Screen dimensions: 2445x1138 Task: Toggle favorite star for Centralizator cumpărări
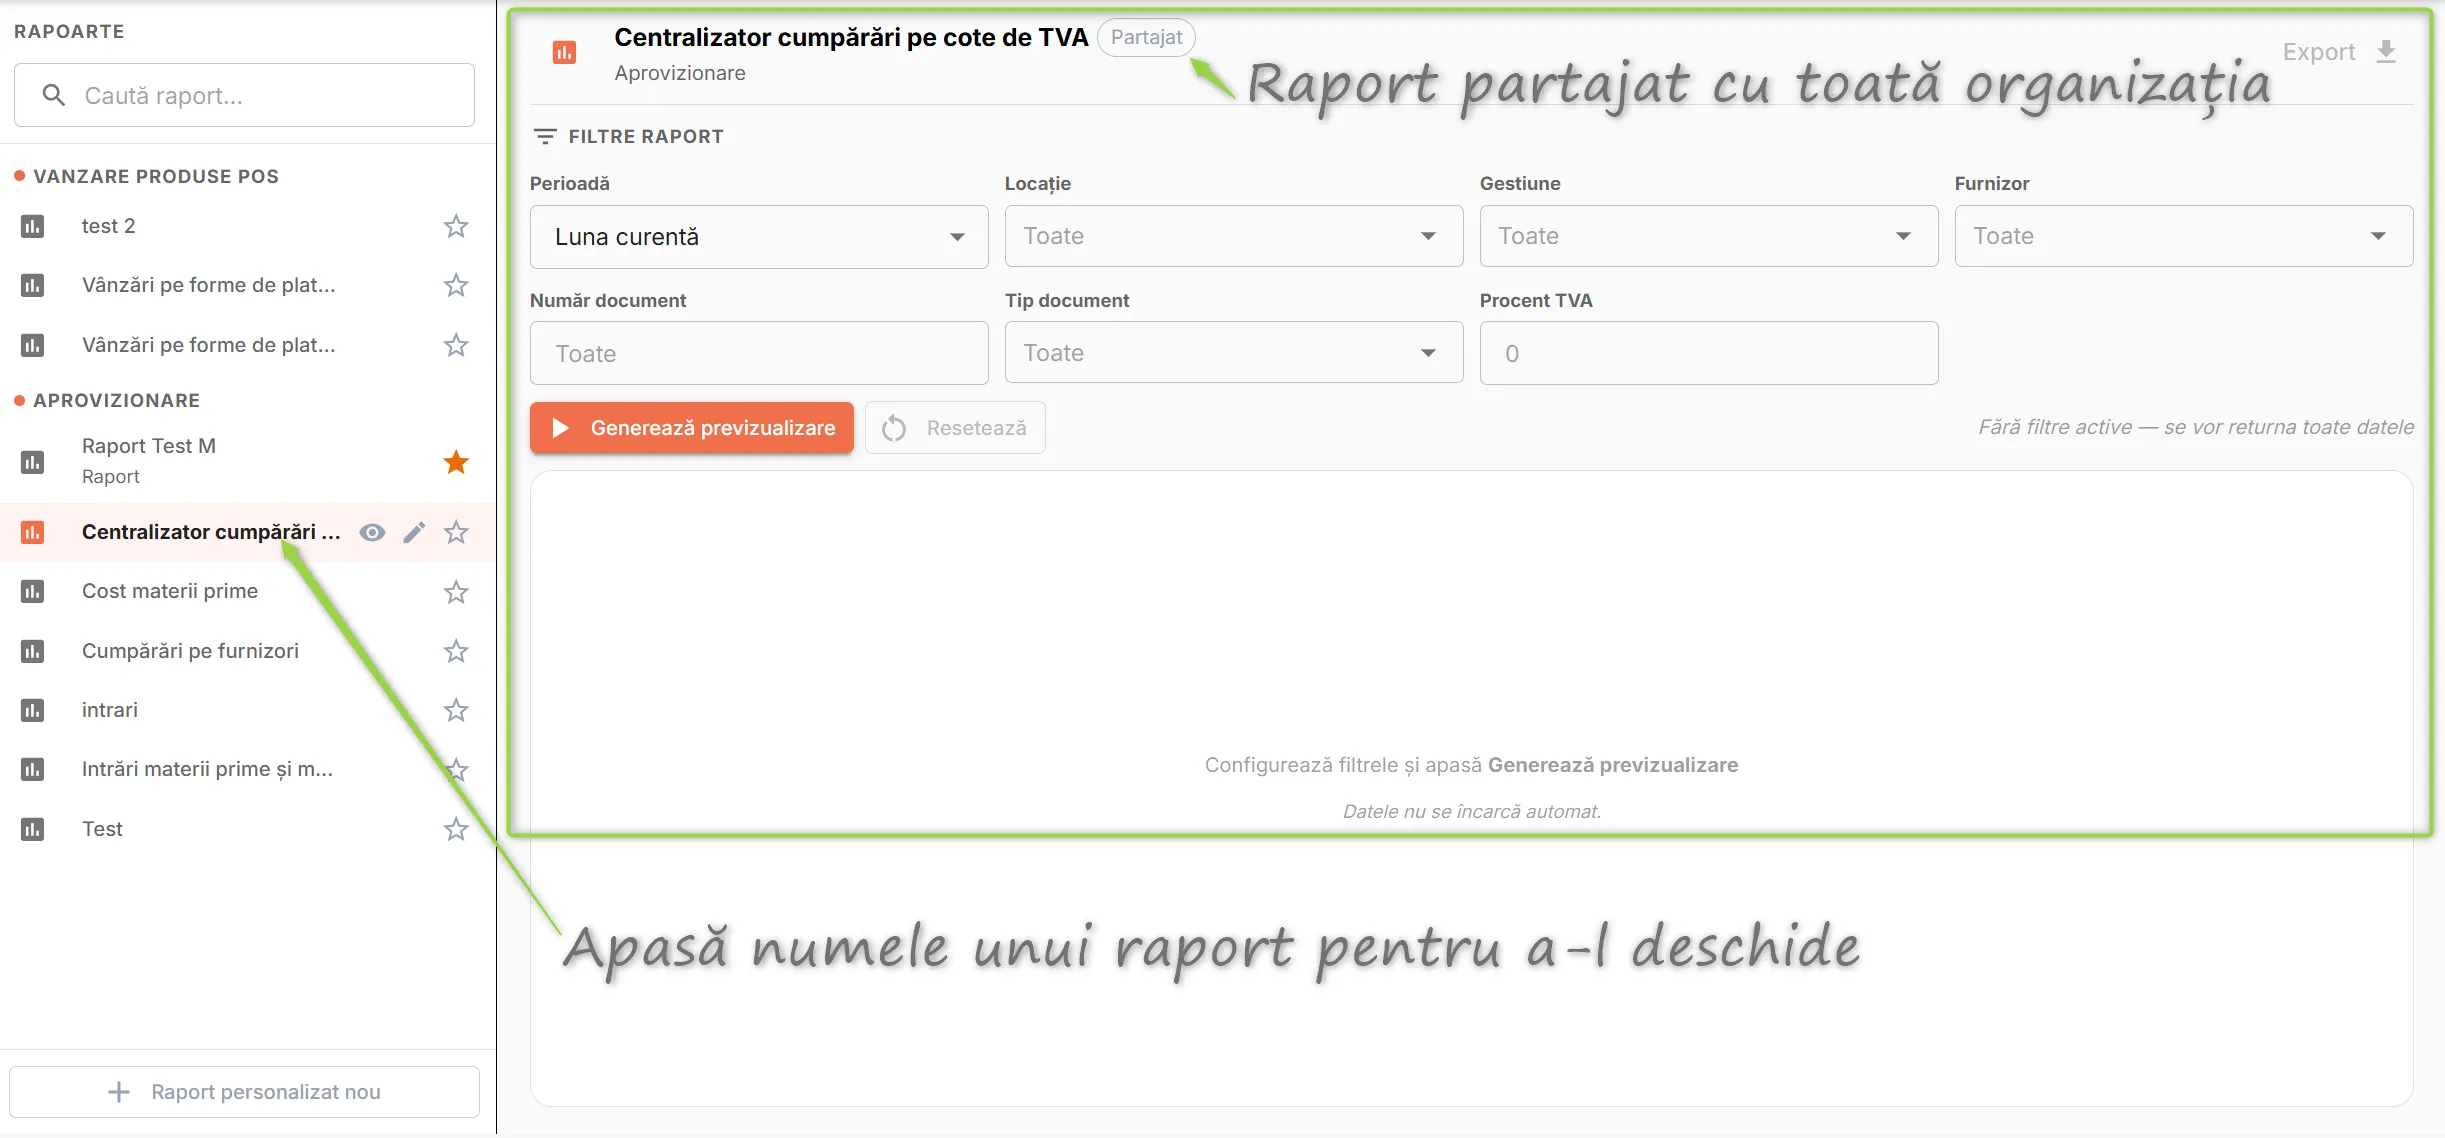click(x=456, y=532)
